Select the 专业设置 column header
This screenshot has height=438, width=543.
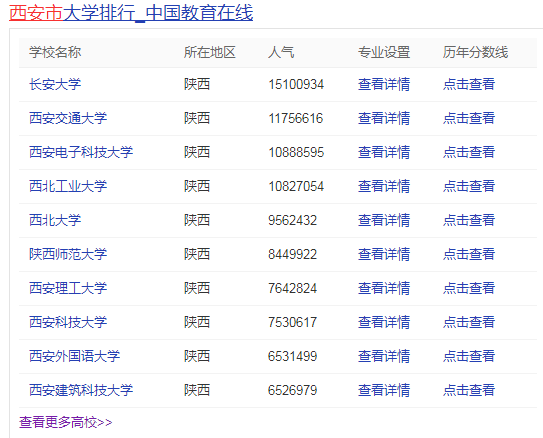384,52
